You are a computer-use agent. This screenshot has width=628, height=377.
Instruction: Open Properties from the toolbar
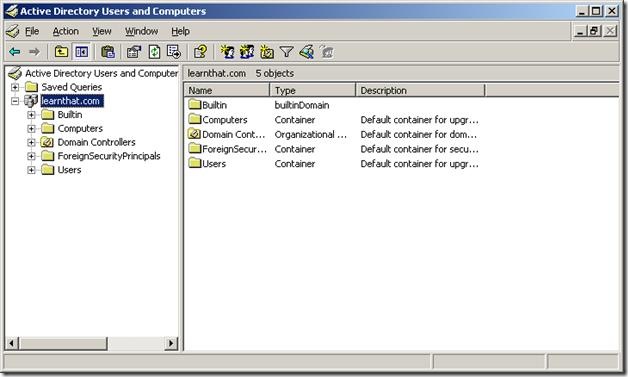[134, 52]
